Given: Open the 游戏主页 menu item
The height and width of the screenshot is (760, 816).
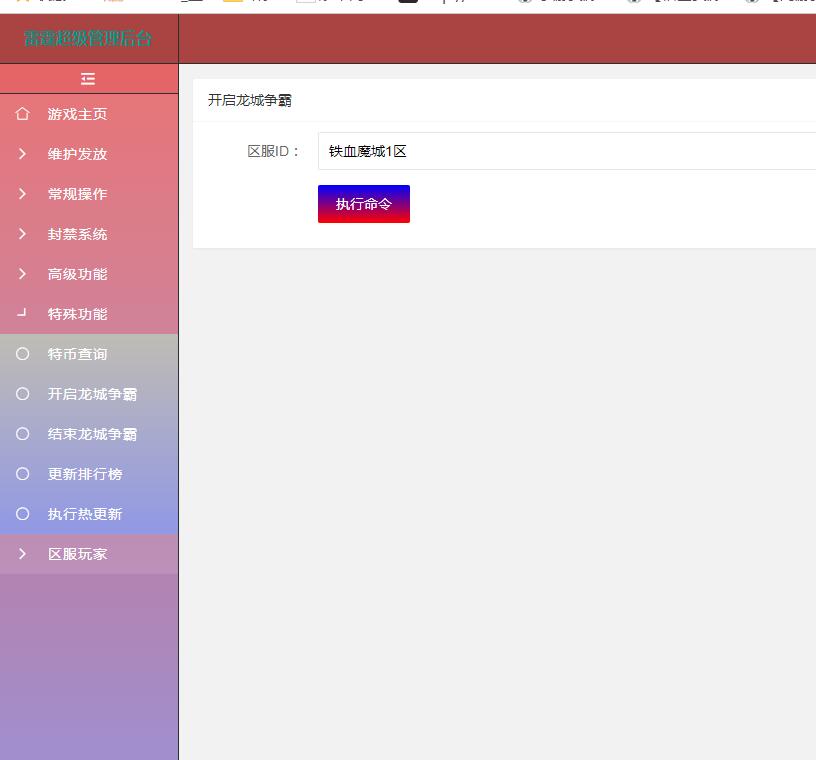Looking at the screenshot, I should click(77, 114).
